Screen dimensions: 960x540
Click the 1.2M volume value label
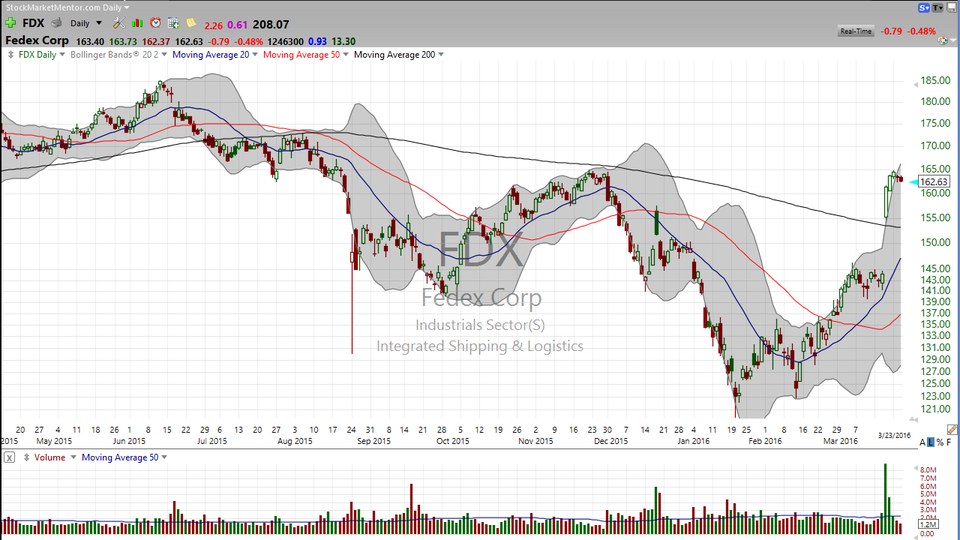[928, 525]
